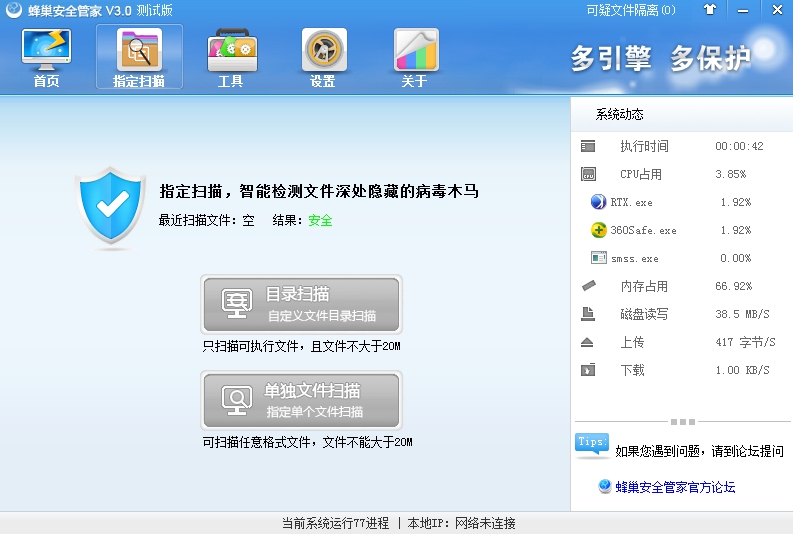Open 蜂巢安全管家官方论坛 forum link

click(675, 487)
